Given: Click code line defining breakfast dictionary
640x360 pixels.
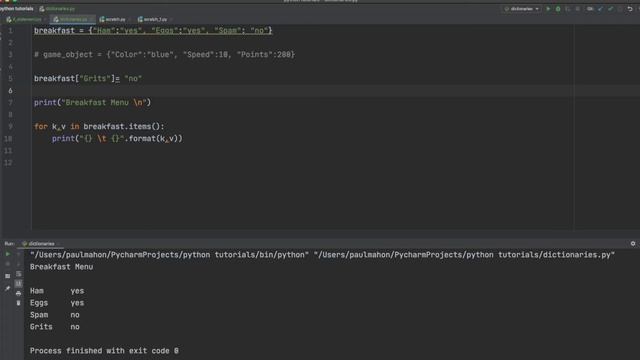Looking at the screenshot, I should (153, 31).
